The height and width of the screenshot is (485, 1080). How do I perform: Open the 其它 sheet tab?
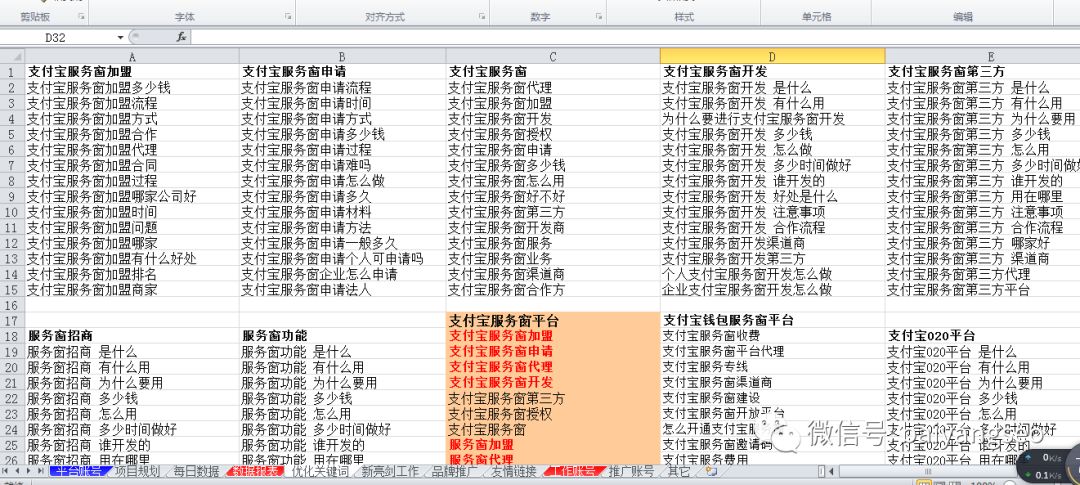[678, 472]
